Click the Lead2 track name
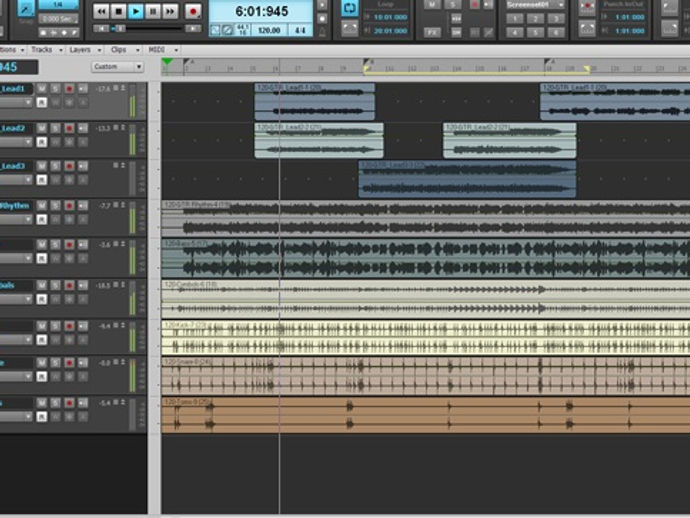 pyautogui.click(x=13, y=128)
